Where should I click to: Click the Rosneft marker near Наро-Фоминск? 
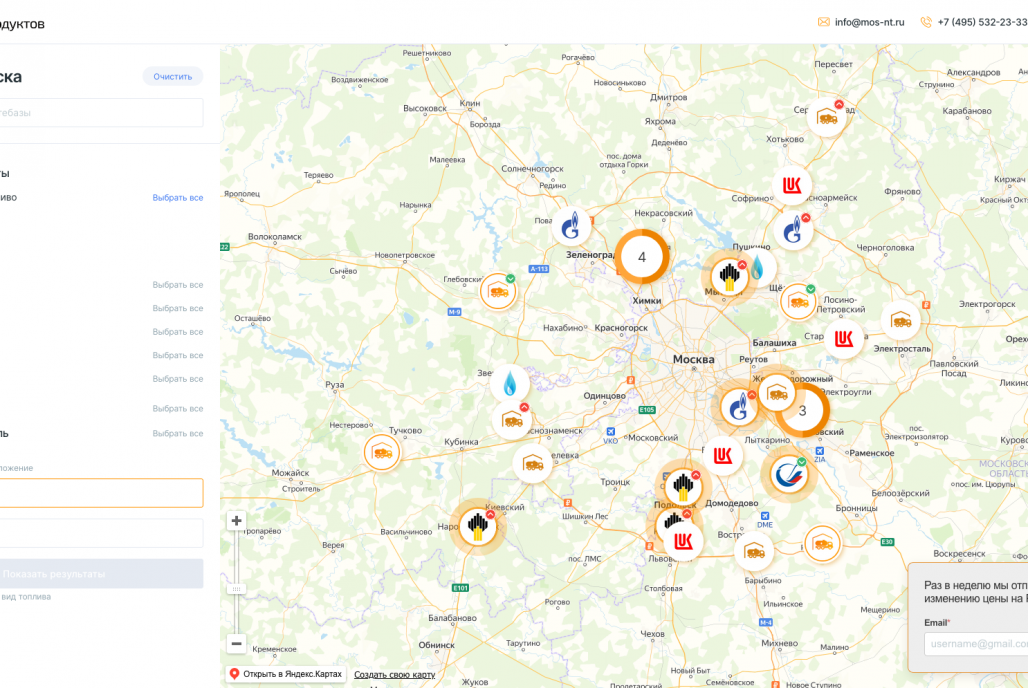point(479,527)
